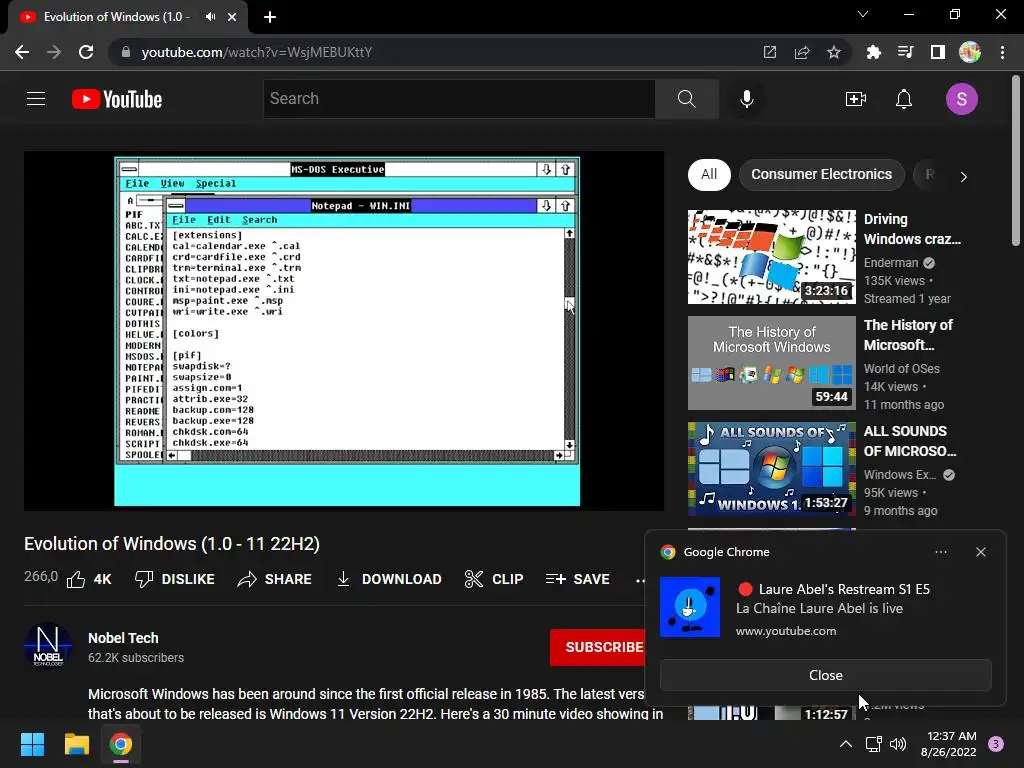The height and width of the screenshot is (768, 1024).
Task: Open the notification center badge
Action: tap(996, 744)
